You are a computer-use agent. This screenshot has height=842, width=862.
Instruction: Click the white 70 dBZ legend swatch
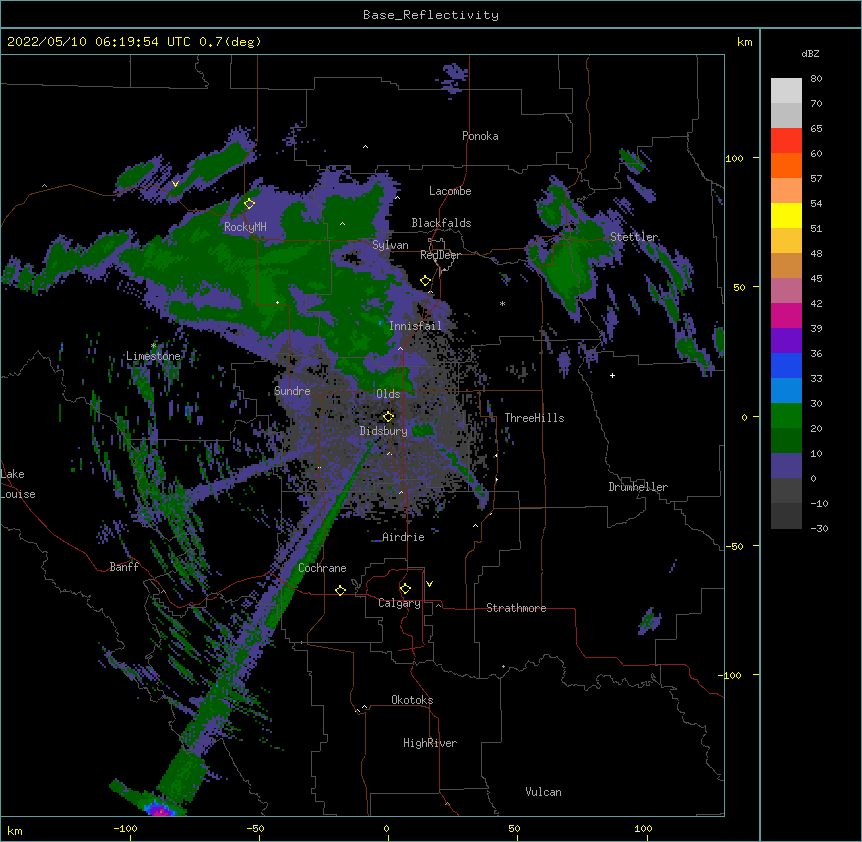coord(786,91)
